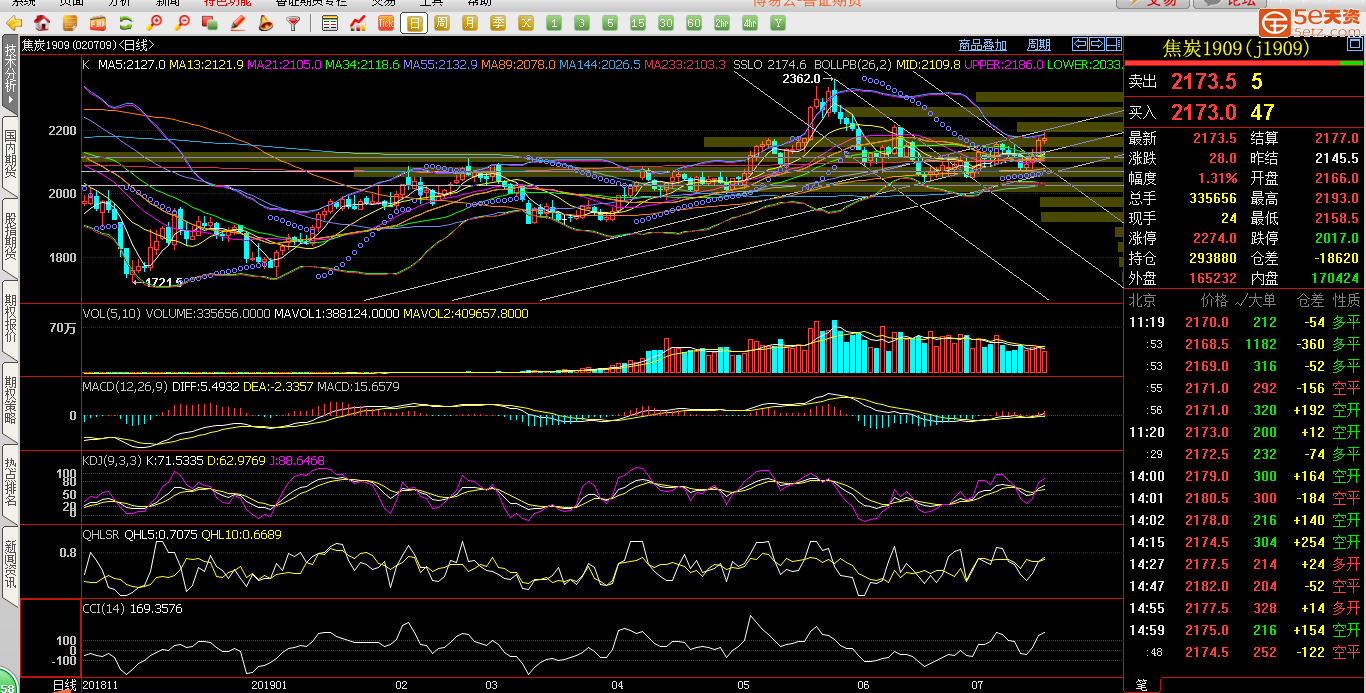
Task: Click the CCI(14) indicator label
Action: (102, 608)
